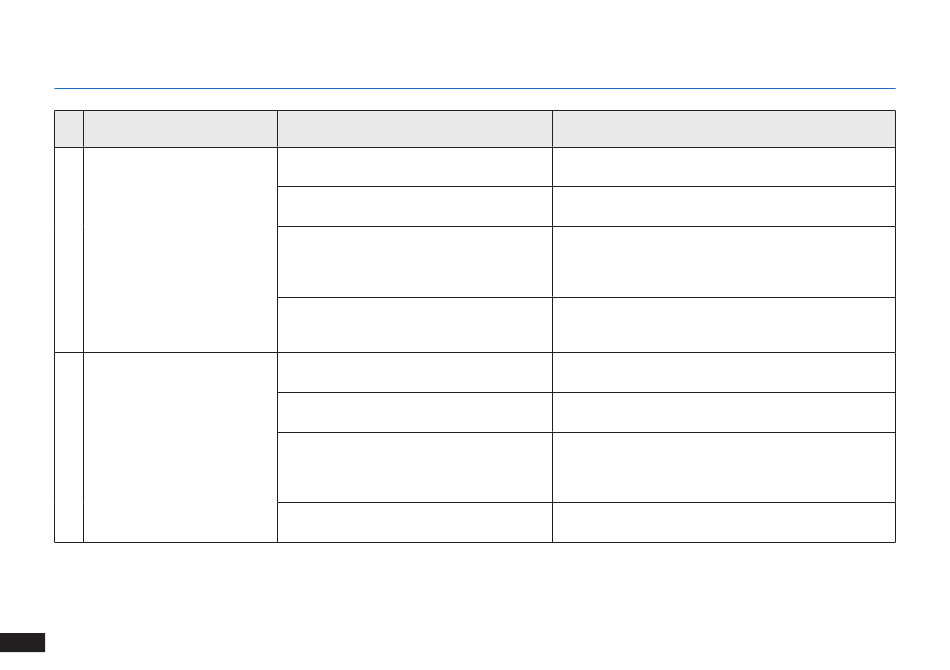950x670 pixels.
Task: Click first group's bottom last-column cell
Action: pos(724,325)
